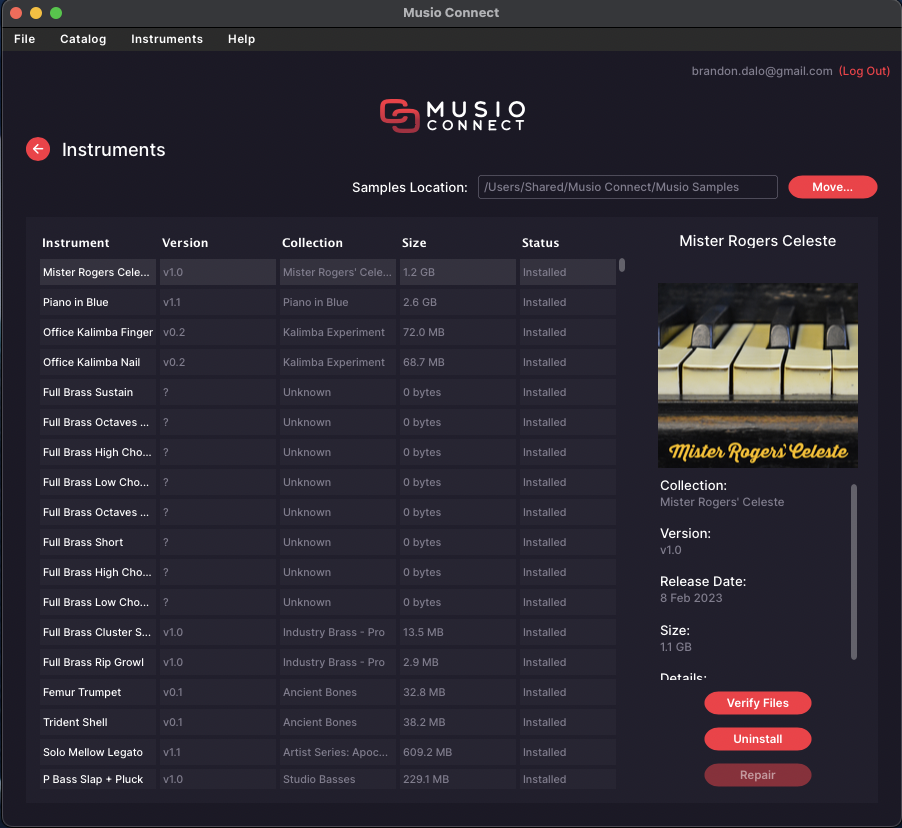
Task: Sort by the Size column header
Action: [x=414, y=243]
